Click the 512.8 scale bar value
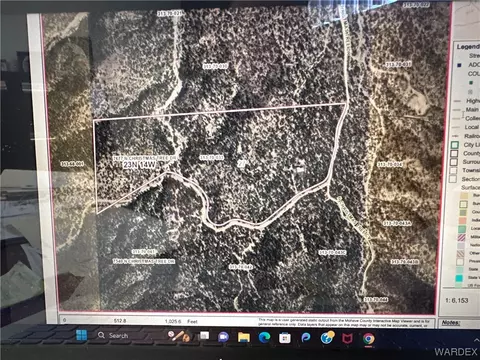 pos(120,321)
